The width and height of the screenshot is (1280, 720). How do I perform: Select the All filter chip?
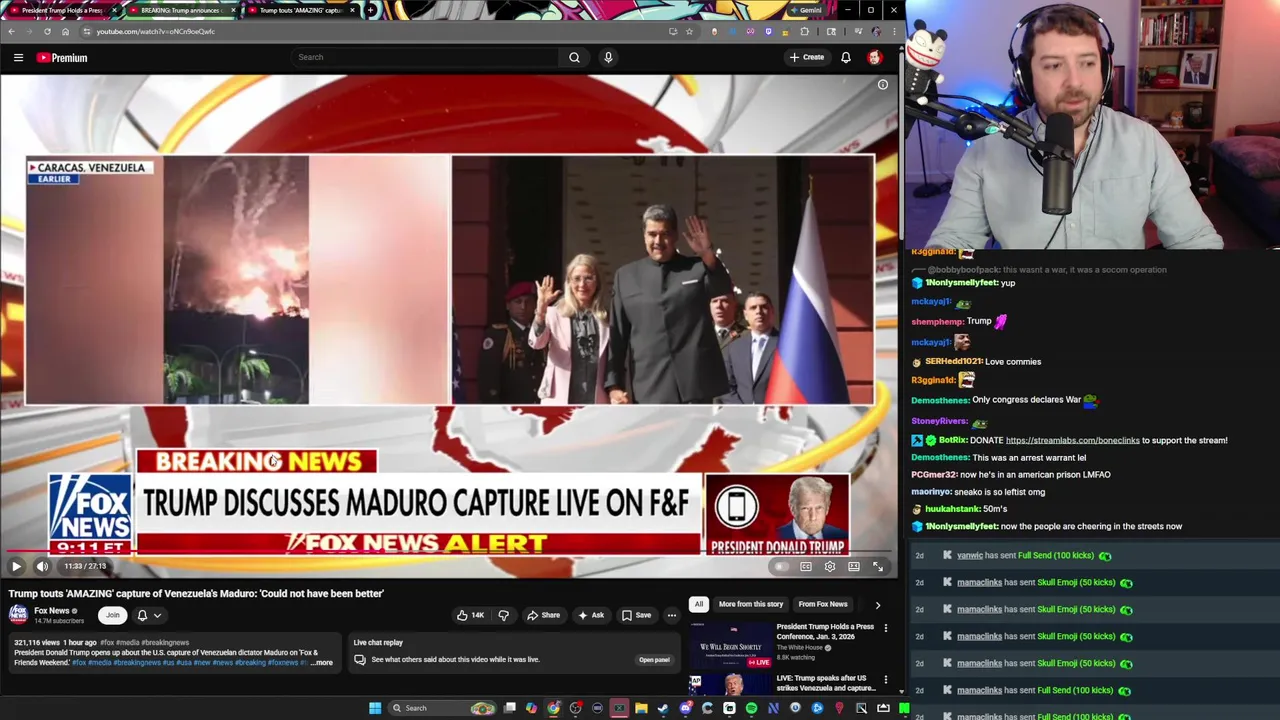click(x=699, y=604)
